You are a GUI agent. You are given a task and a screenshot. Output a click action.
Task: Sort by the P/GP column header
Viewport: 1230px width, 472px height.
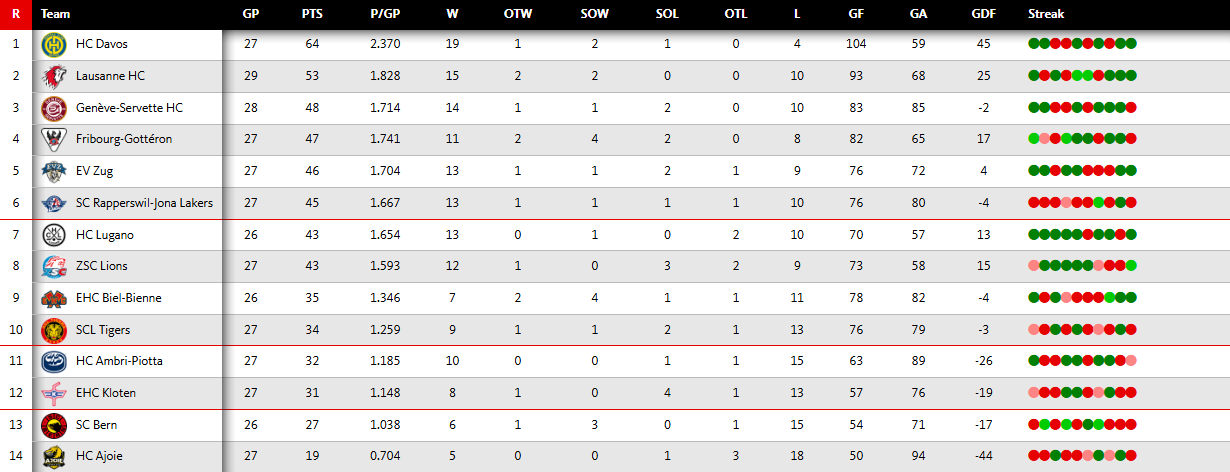385,14
